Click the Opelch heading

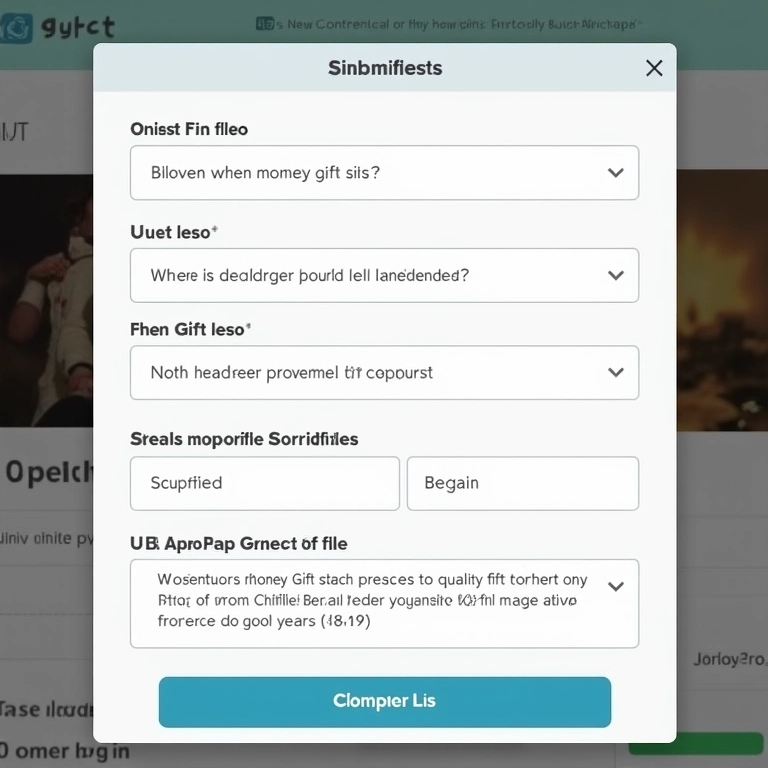point(48,471)
